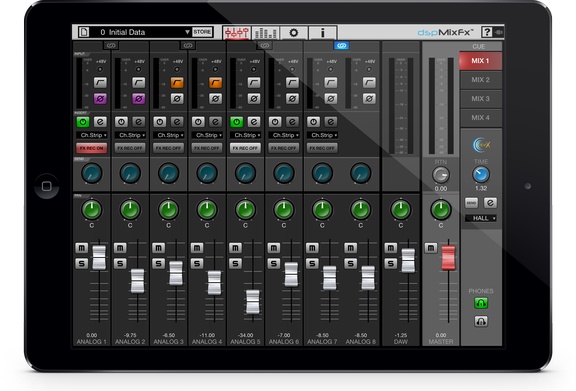Toggle stereo link for channels 5 and 6
The height and width of the screenshot is (391, 576).
pos(264,46)
